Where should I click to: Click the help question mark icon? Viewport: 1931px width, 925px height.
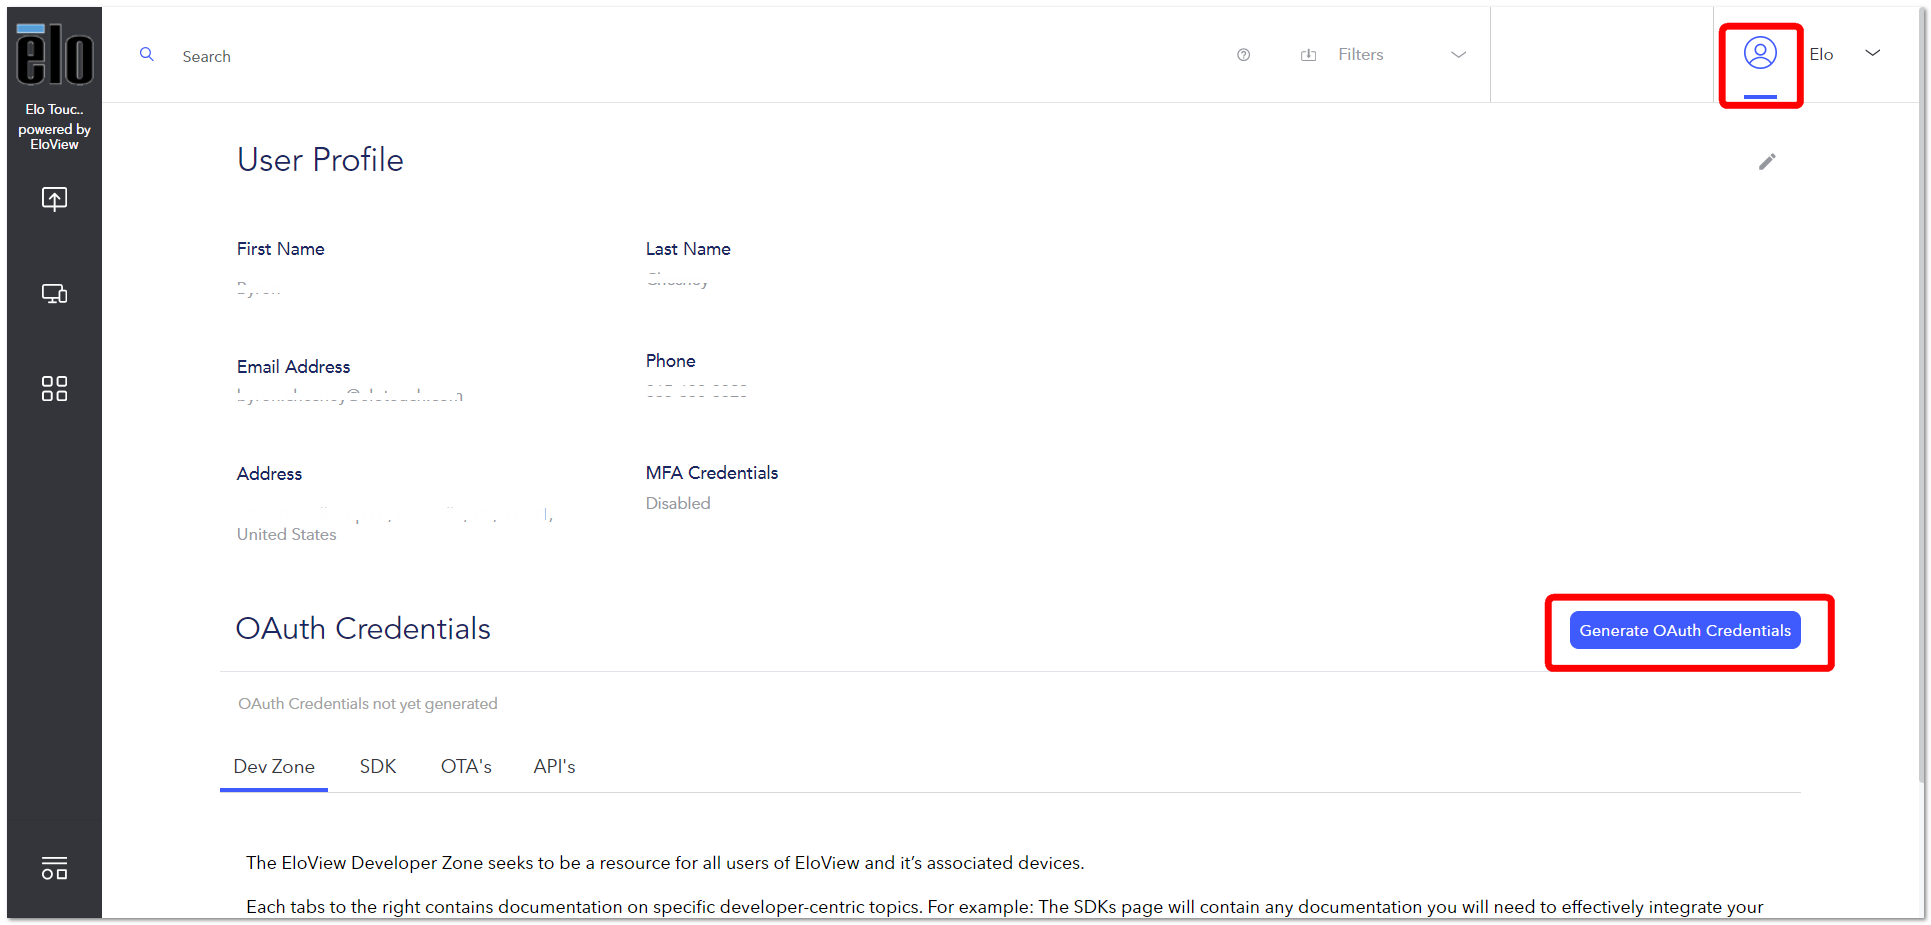1243,55
